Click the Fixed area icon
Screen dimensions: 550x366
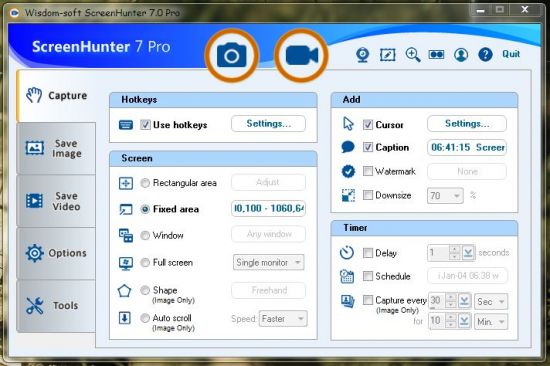coord(126,209)
